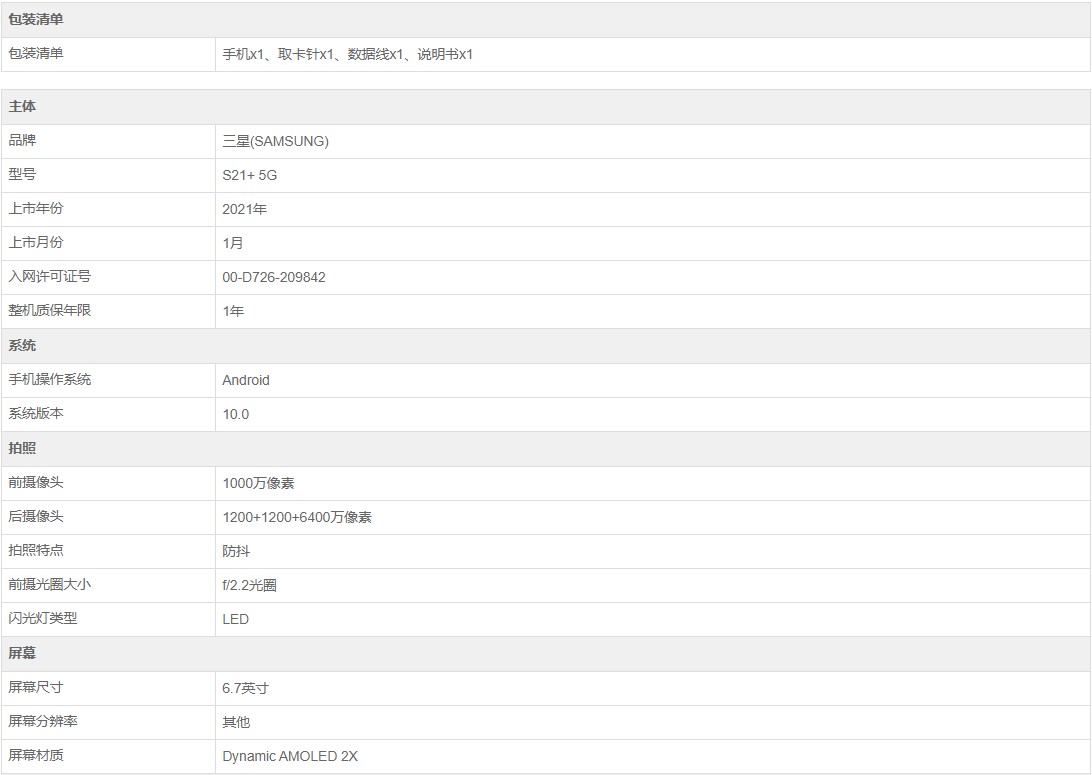
Task: Click the rear camera value 1200+1200+6400万像素
Action: pos(297,517)
